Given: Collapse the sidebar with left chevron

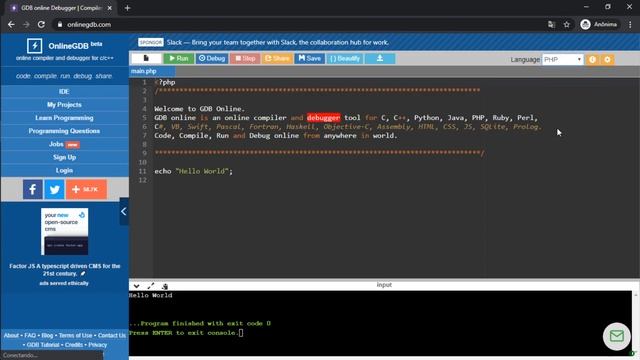Looking at the screenshot, I should click(124, 211).
